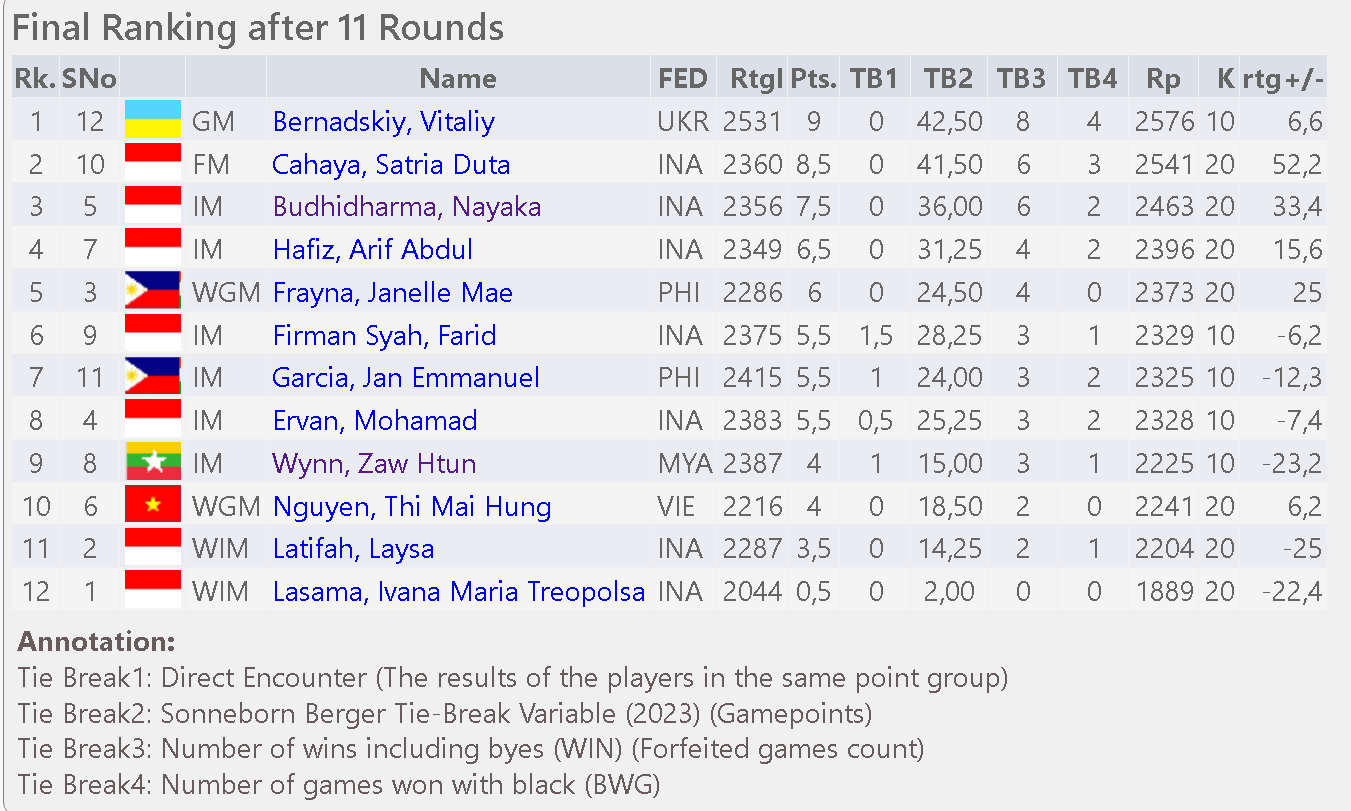The width and height of the screenshot is (1351, 811).
Task: Open Hafiz, Arif Abdul player link
Action: 373,250
